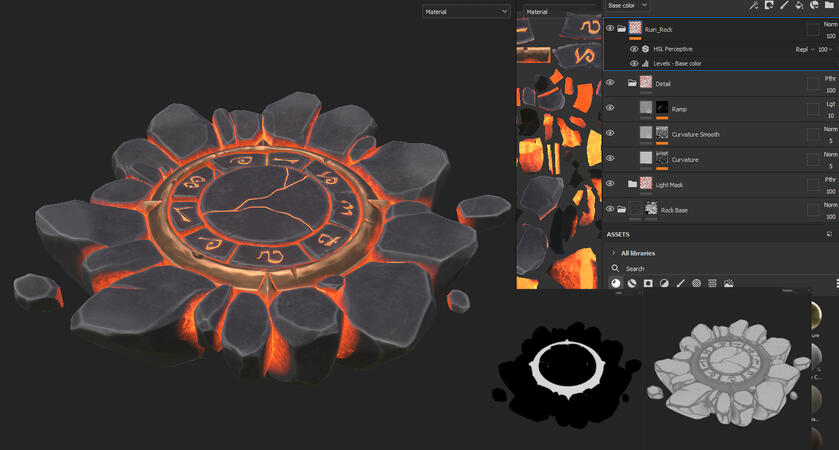Add a new folder to layer stack
The width and height of the screenshot is (839, 450).
pos(830,5)
